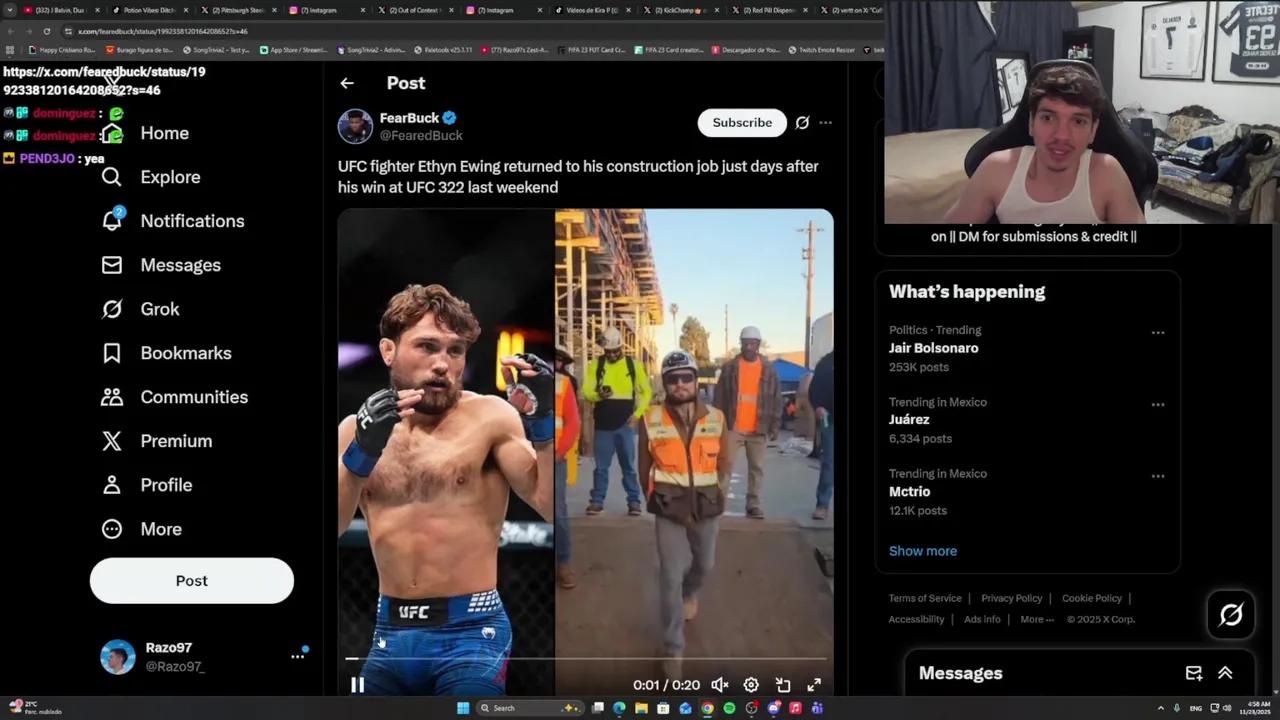Screen dimensions: 1280x720
Task: Open Razo97 account avatar
Action: [118, 657]
